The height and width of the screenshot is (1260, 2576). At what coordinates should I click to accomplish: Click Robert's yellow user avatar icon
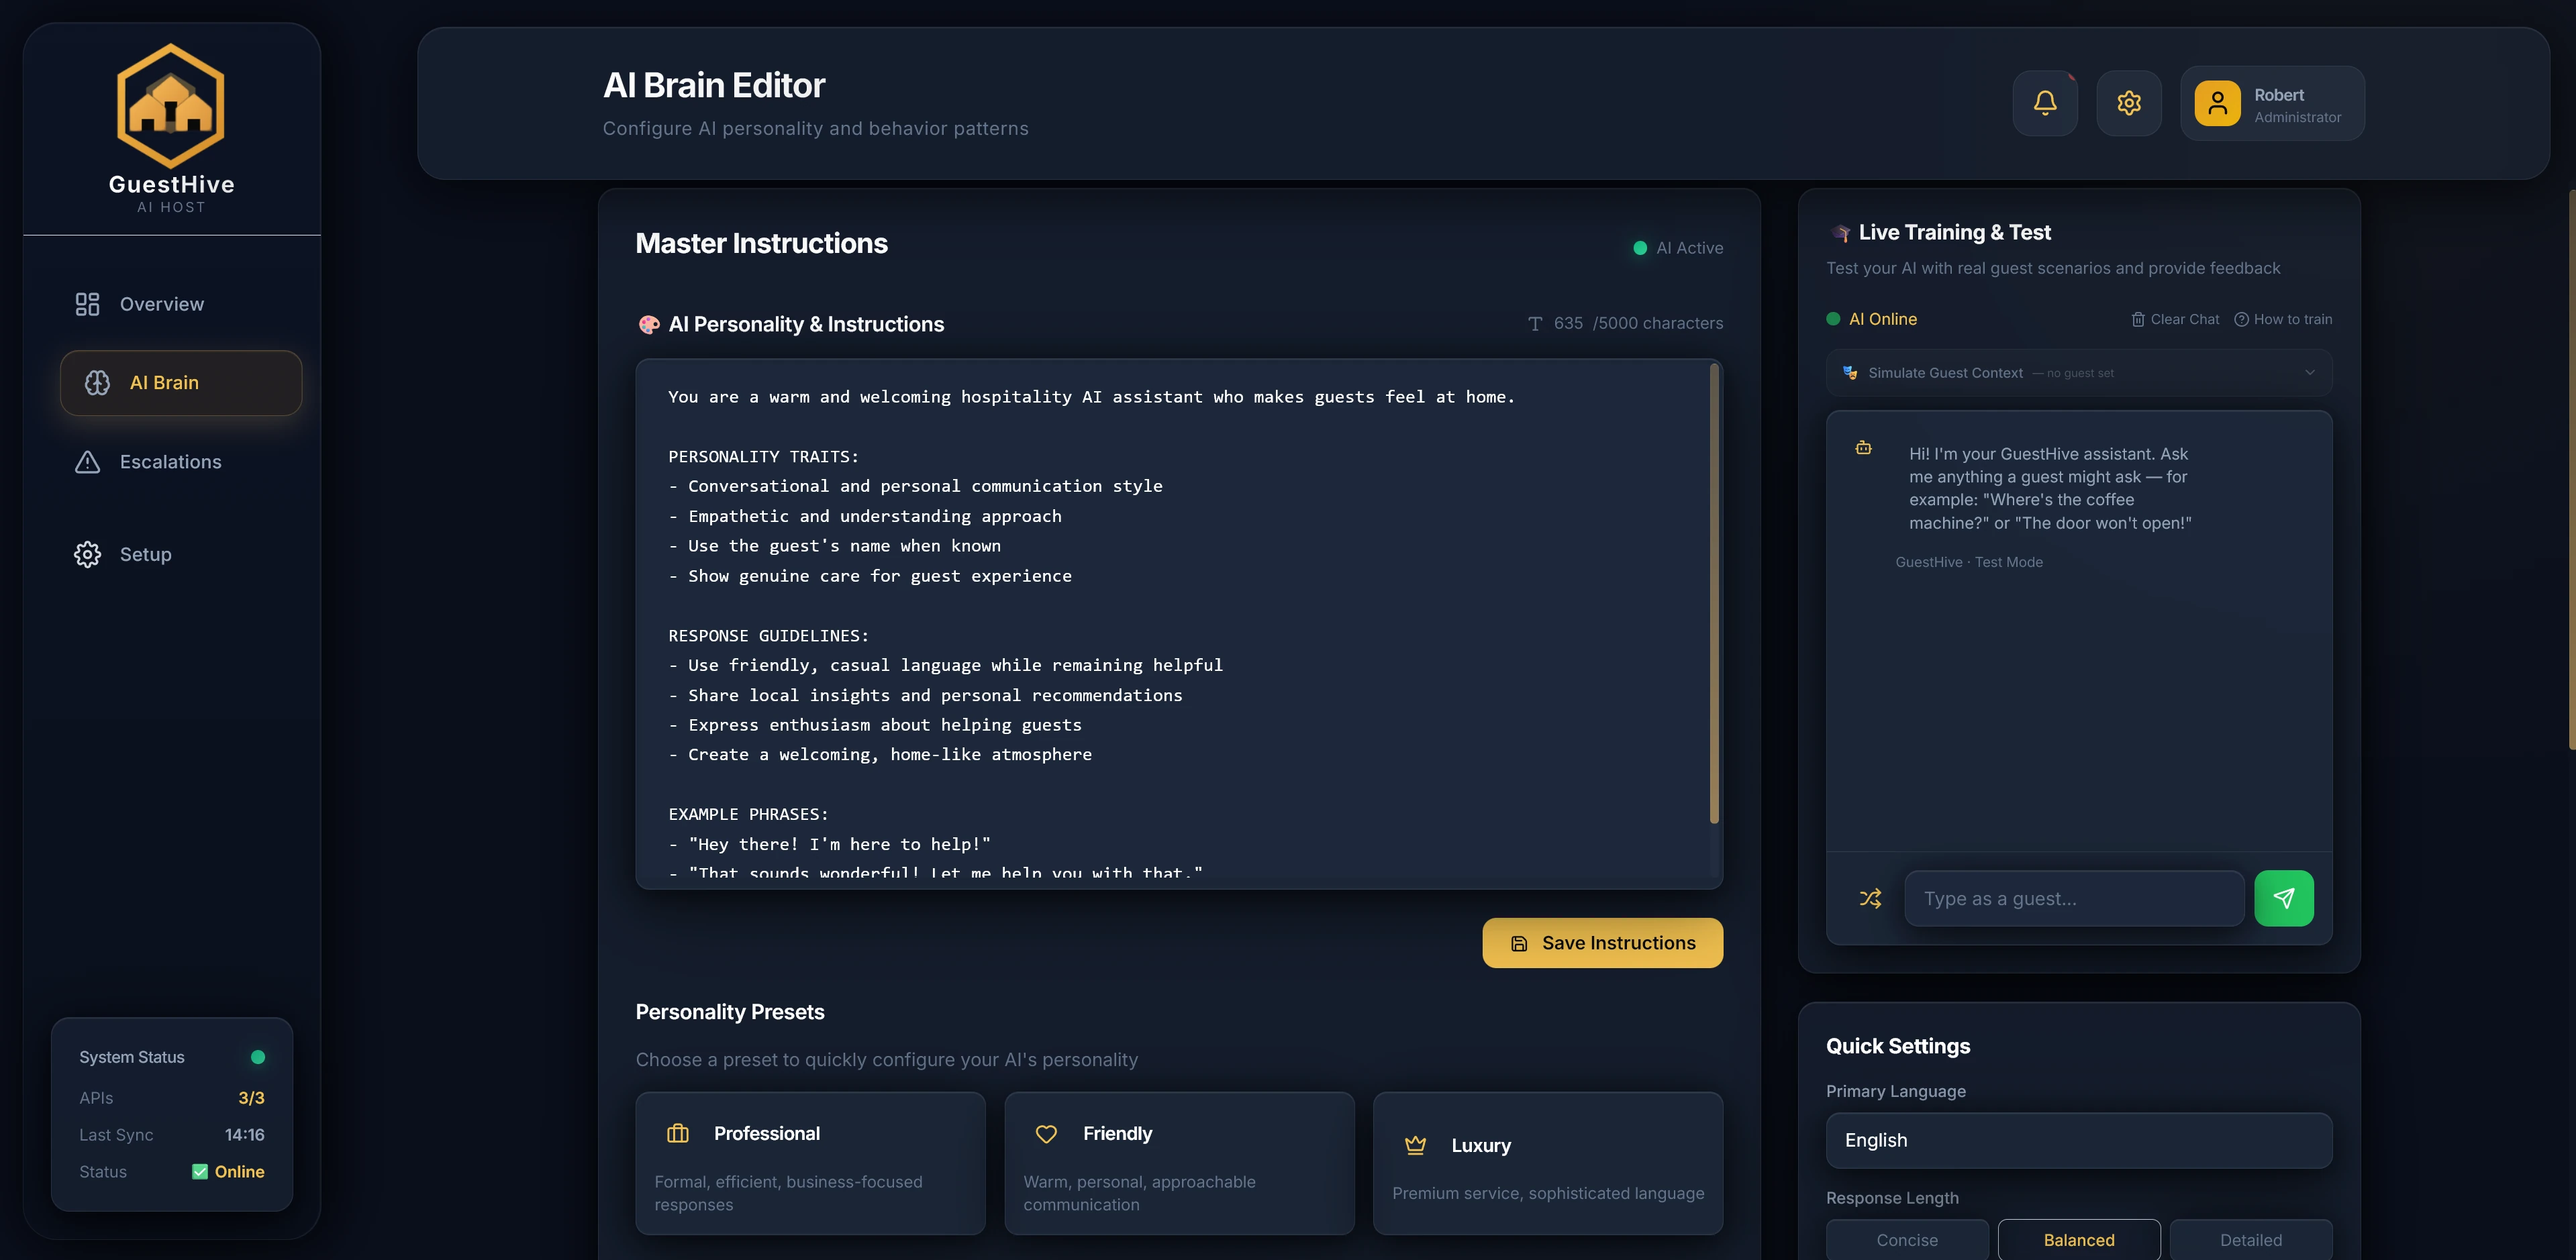pos(2217,103)
